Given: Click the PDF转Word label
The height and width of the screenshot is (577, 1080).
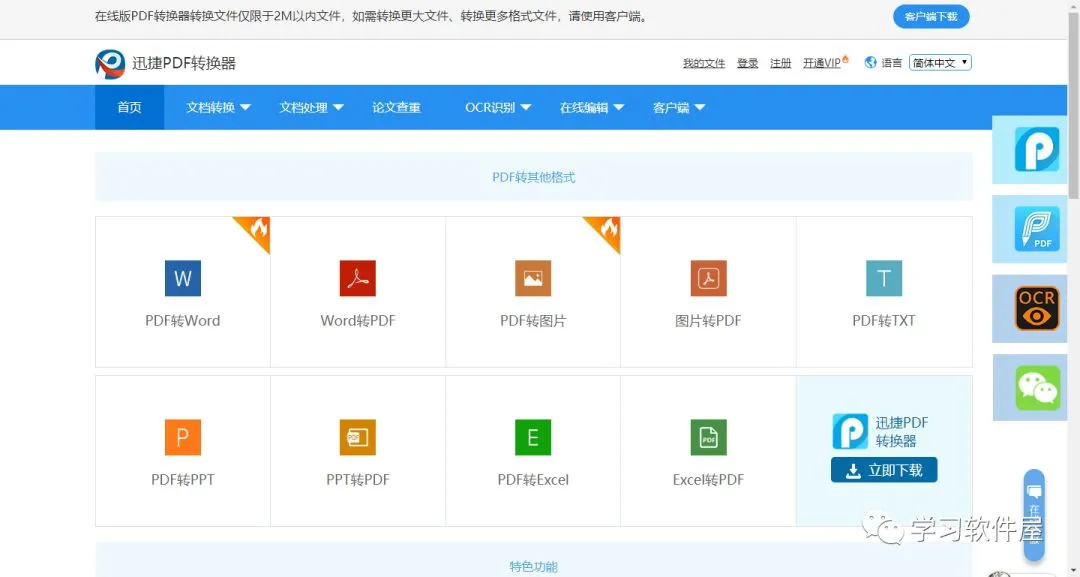Looking at the screenshot, I should 183,321.
